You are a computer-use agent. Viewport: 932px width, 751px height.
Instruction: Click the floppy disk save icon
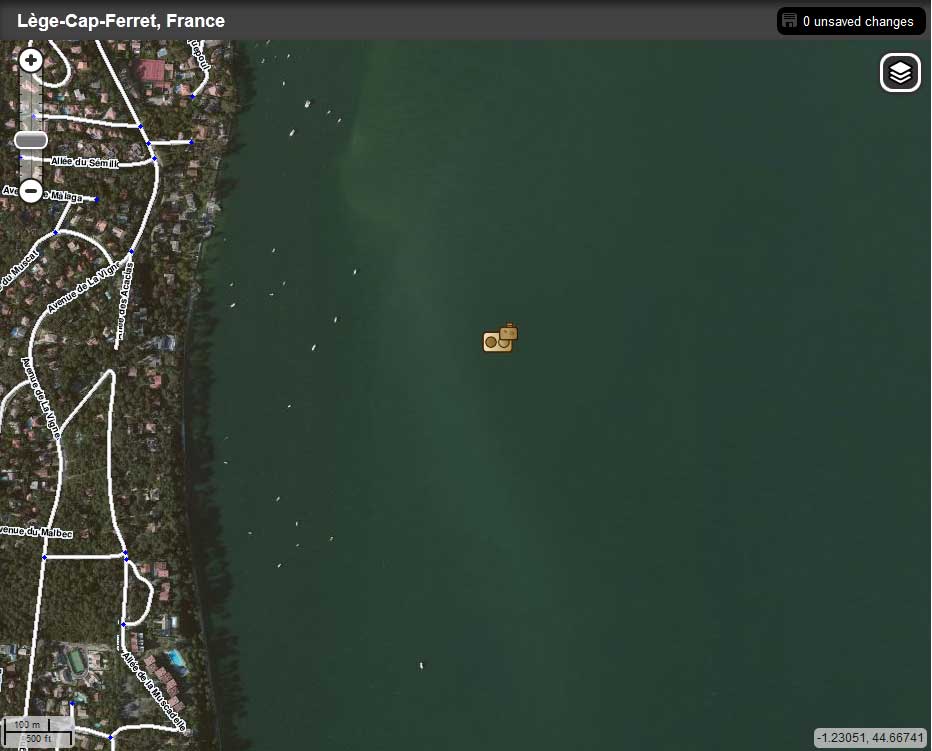pyautogui.click(x=790, y=21)
